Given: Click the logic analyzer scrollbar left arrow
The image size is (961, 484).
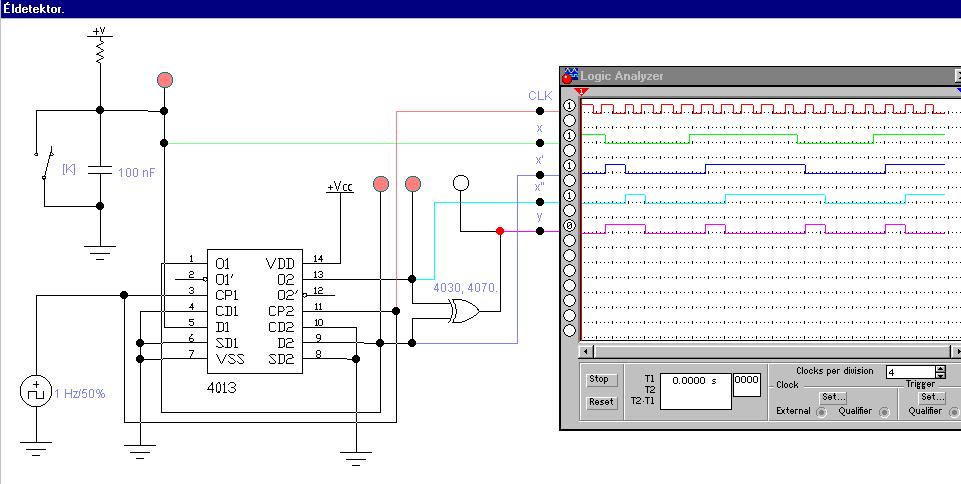Looking at the screenshot, I should 586,352.
